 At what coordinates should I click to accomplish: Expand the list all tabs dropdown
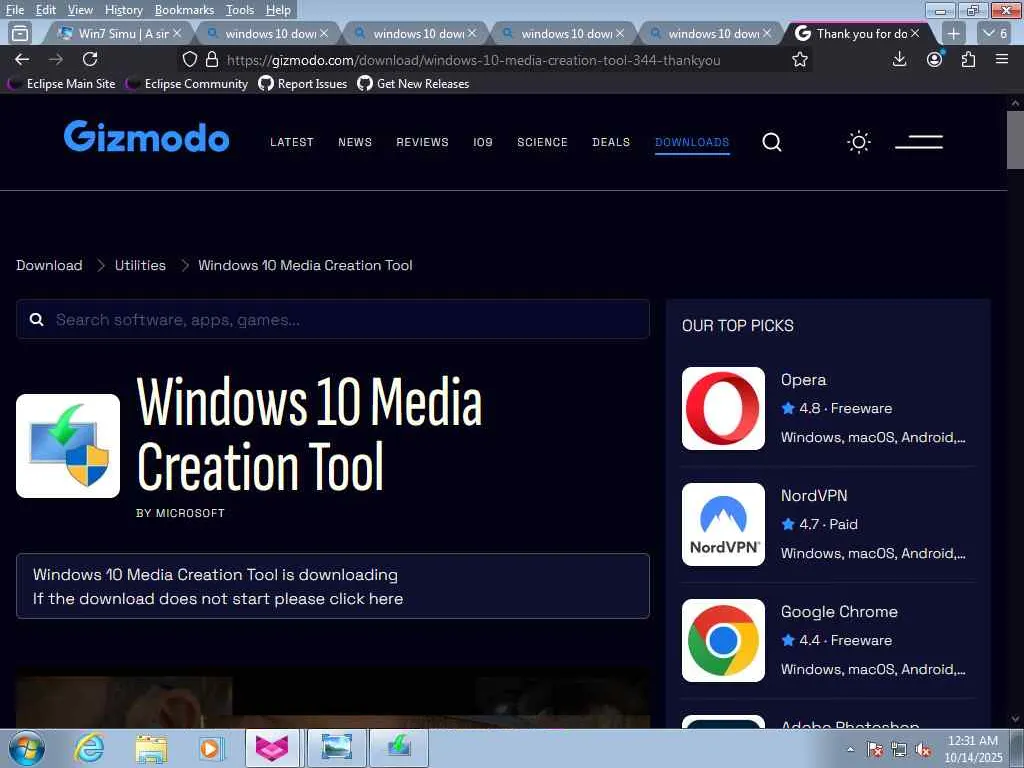click(996, 33)
